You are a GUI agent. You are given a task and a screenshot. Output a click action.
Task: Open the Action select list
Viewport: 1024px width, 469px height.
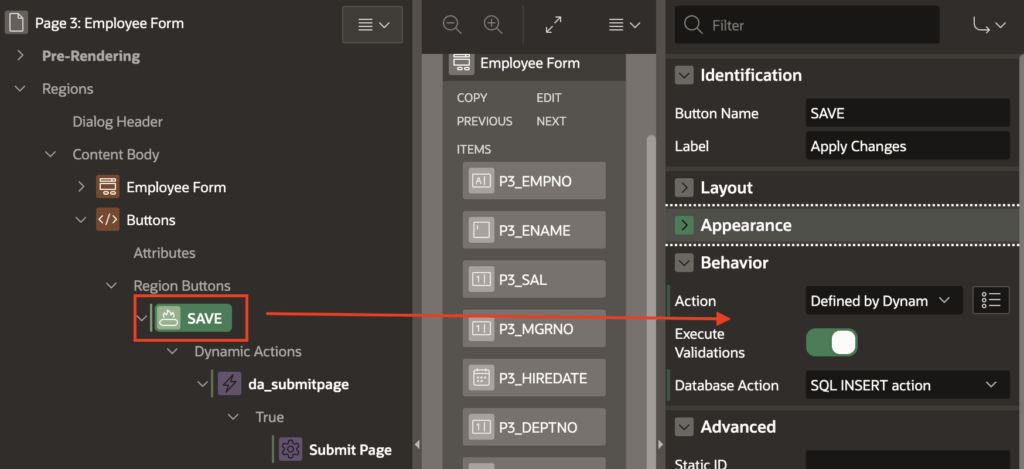point(884,300)
